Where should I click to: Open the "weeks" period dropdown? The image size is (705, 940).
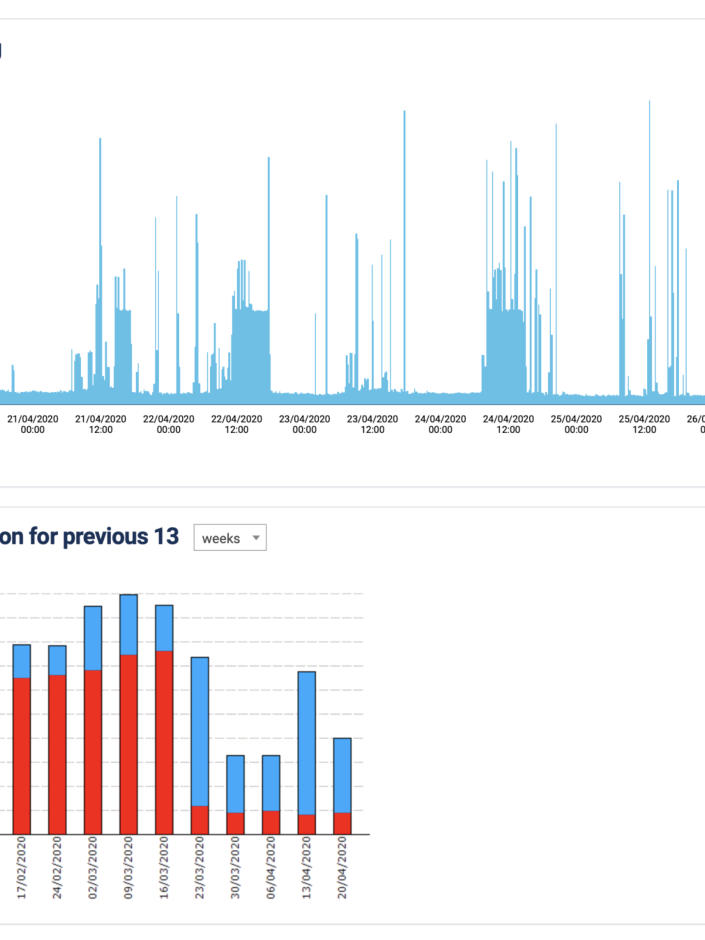(230, 538)
